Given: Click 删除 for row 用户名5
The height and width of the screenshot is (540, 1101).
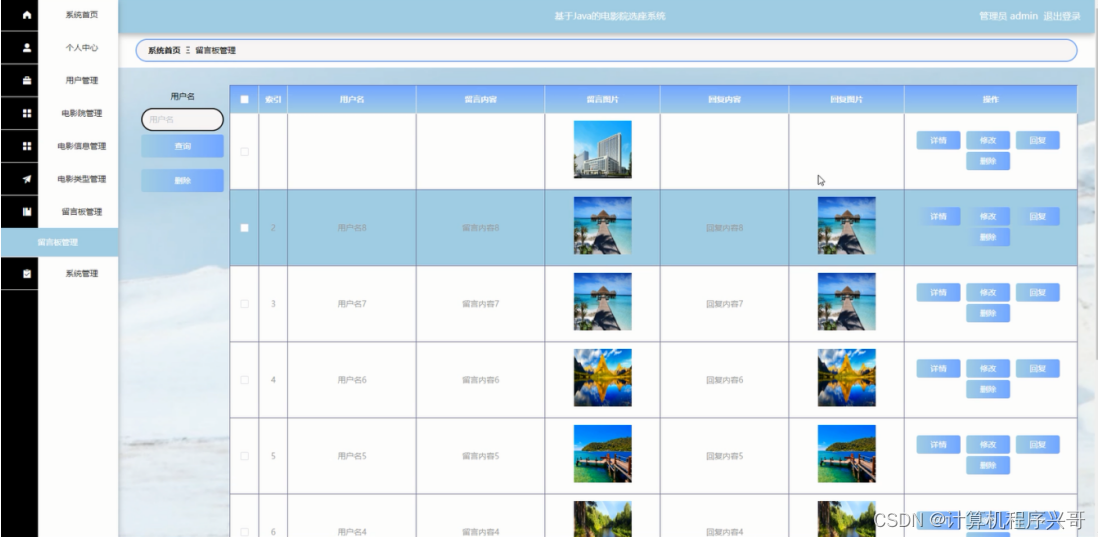Looking at the screenshot, I should click(988, 465).
